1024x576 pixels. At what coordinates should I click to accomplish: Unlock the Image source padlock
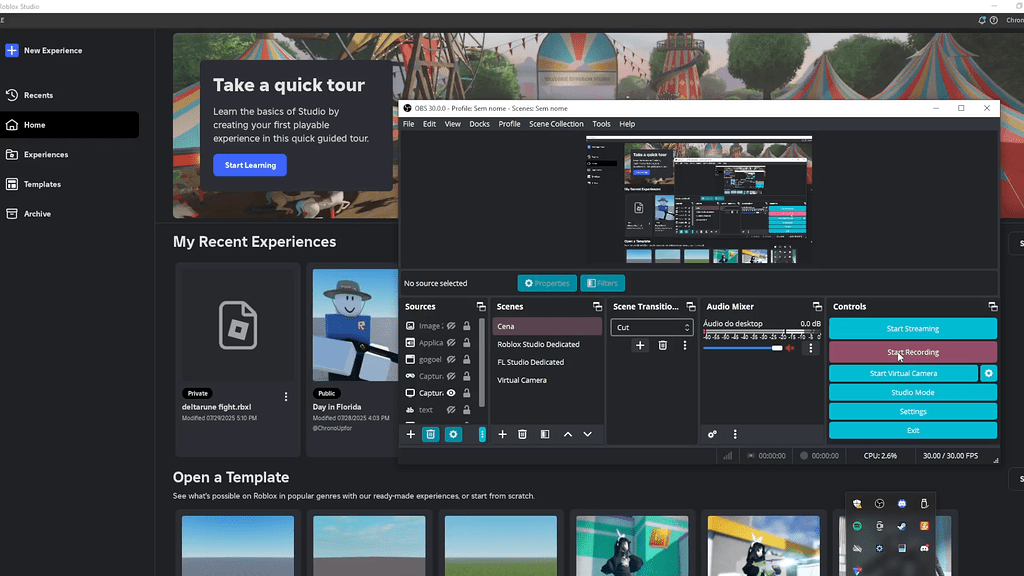(x=467, y=325)
